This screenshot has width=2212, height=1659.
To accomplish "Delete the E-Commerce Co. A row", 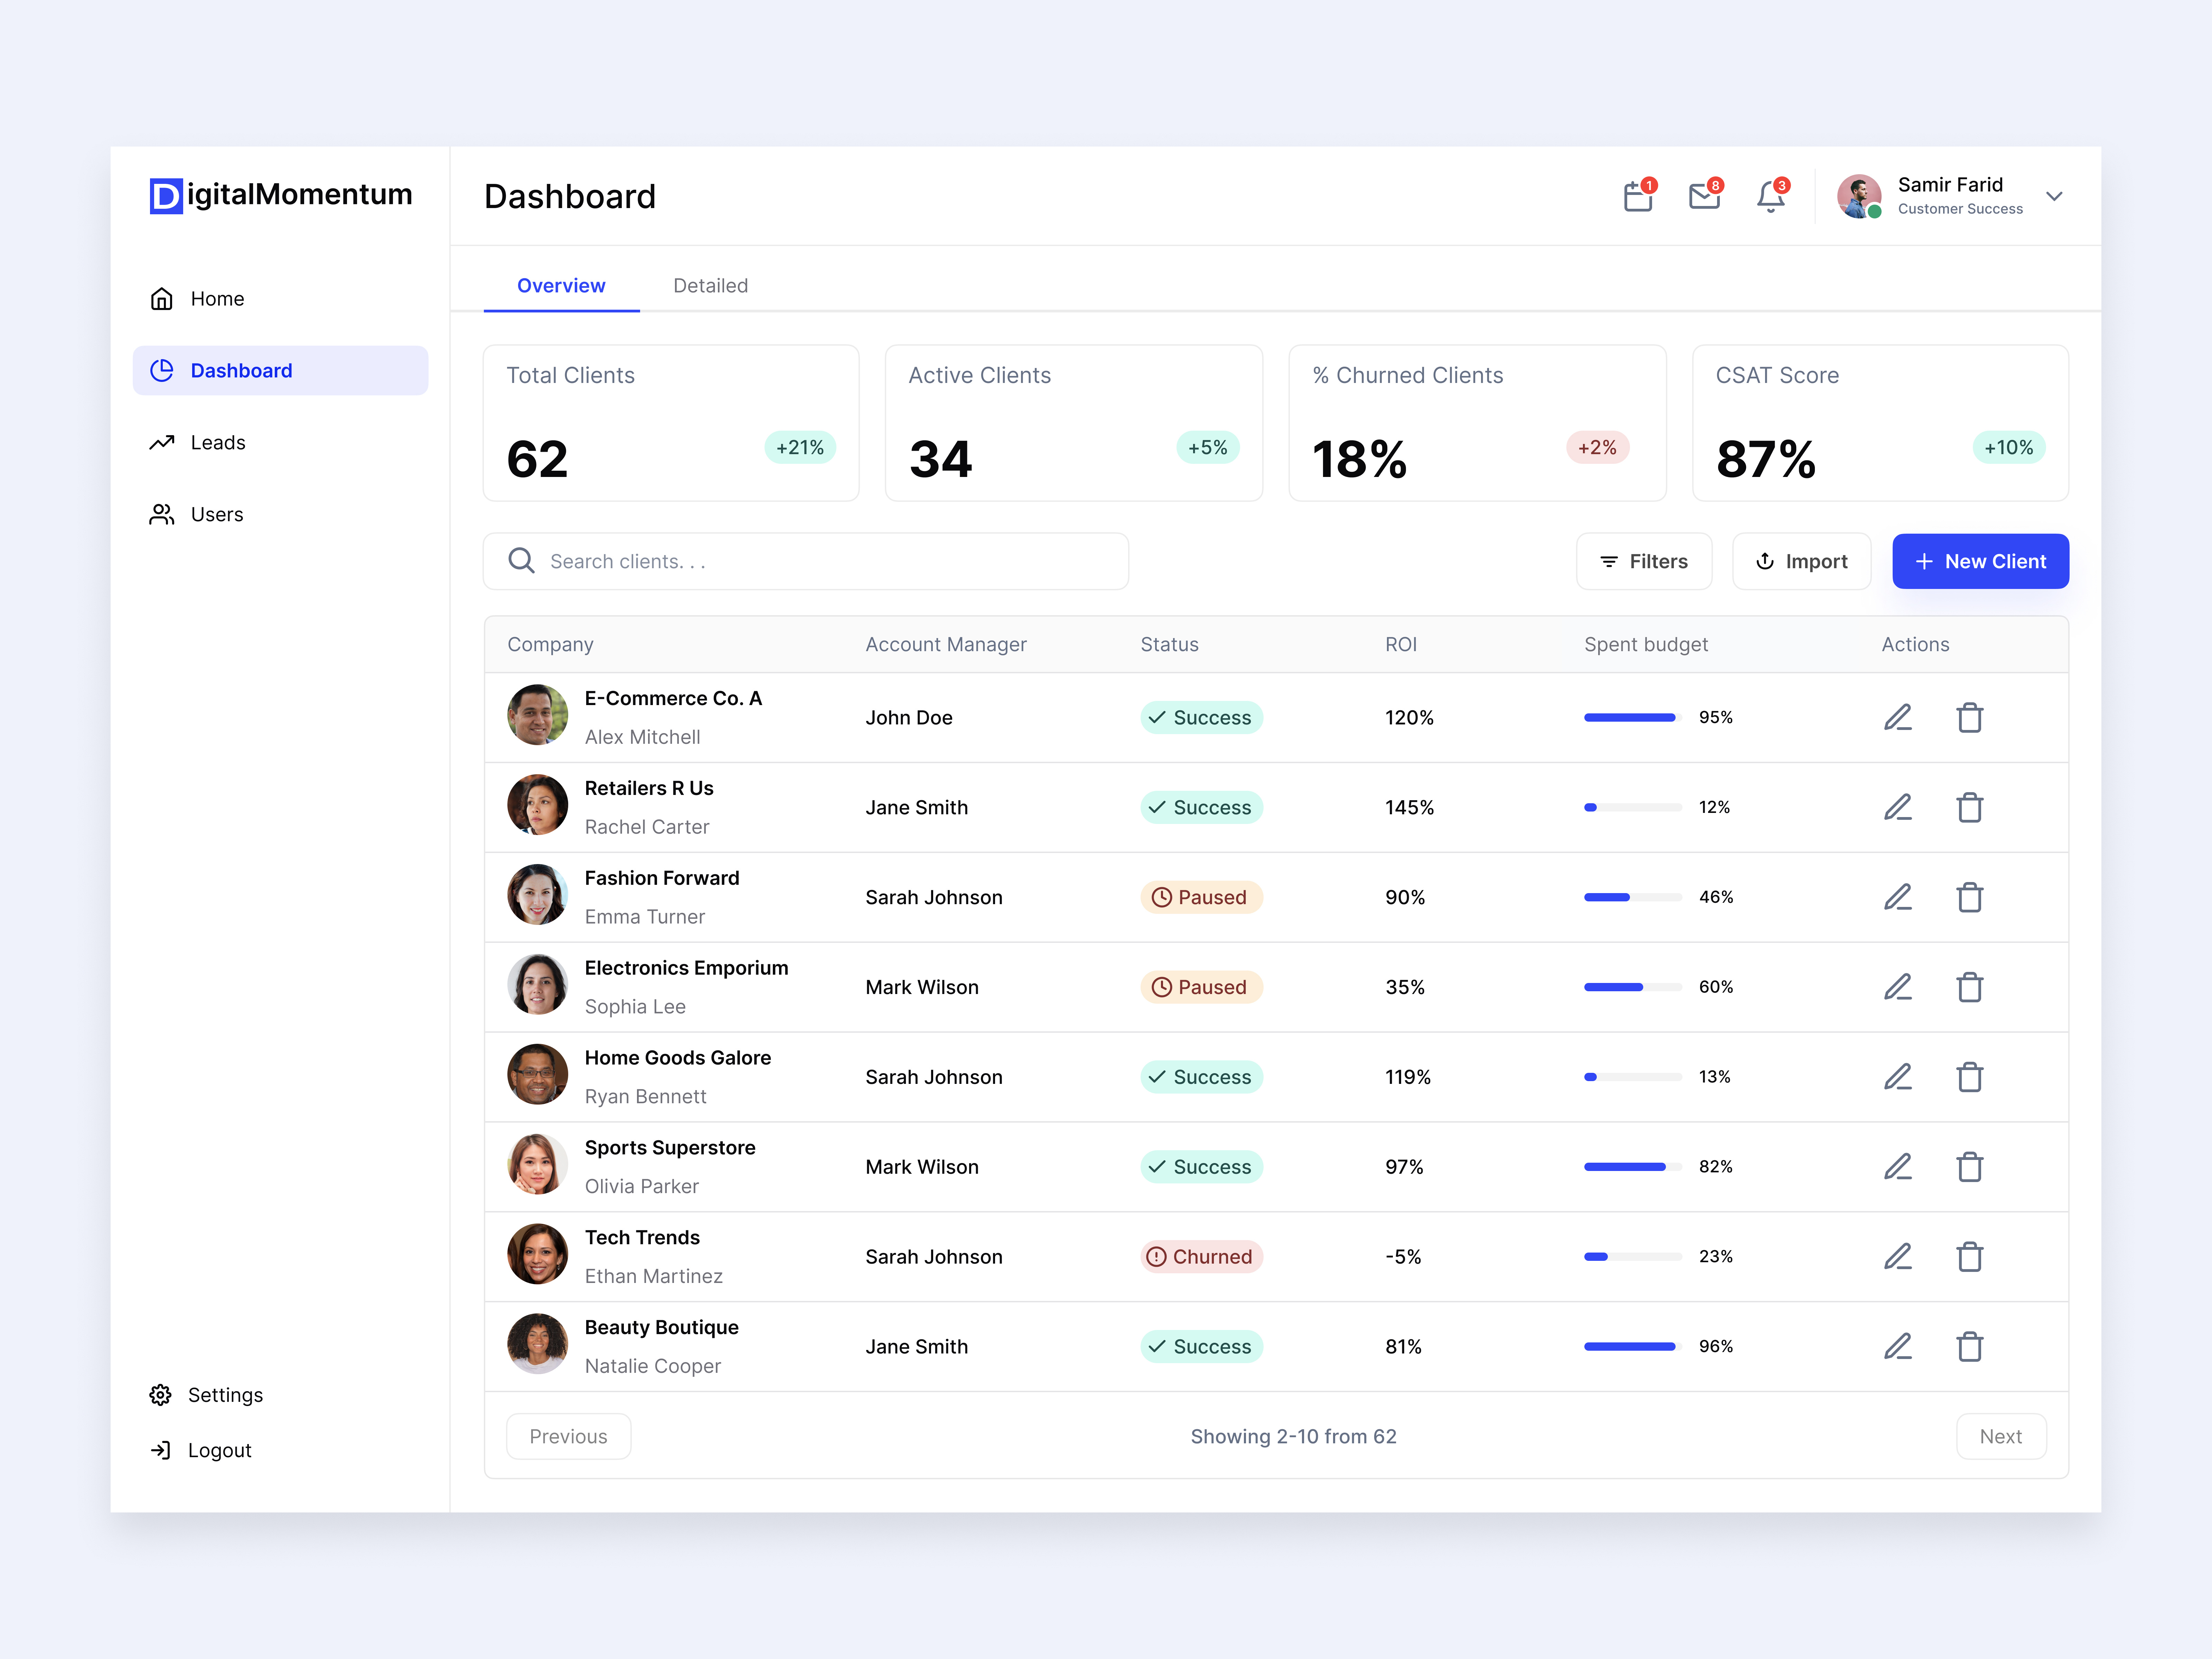I will [1970, 718].
